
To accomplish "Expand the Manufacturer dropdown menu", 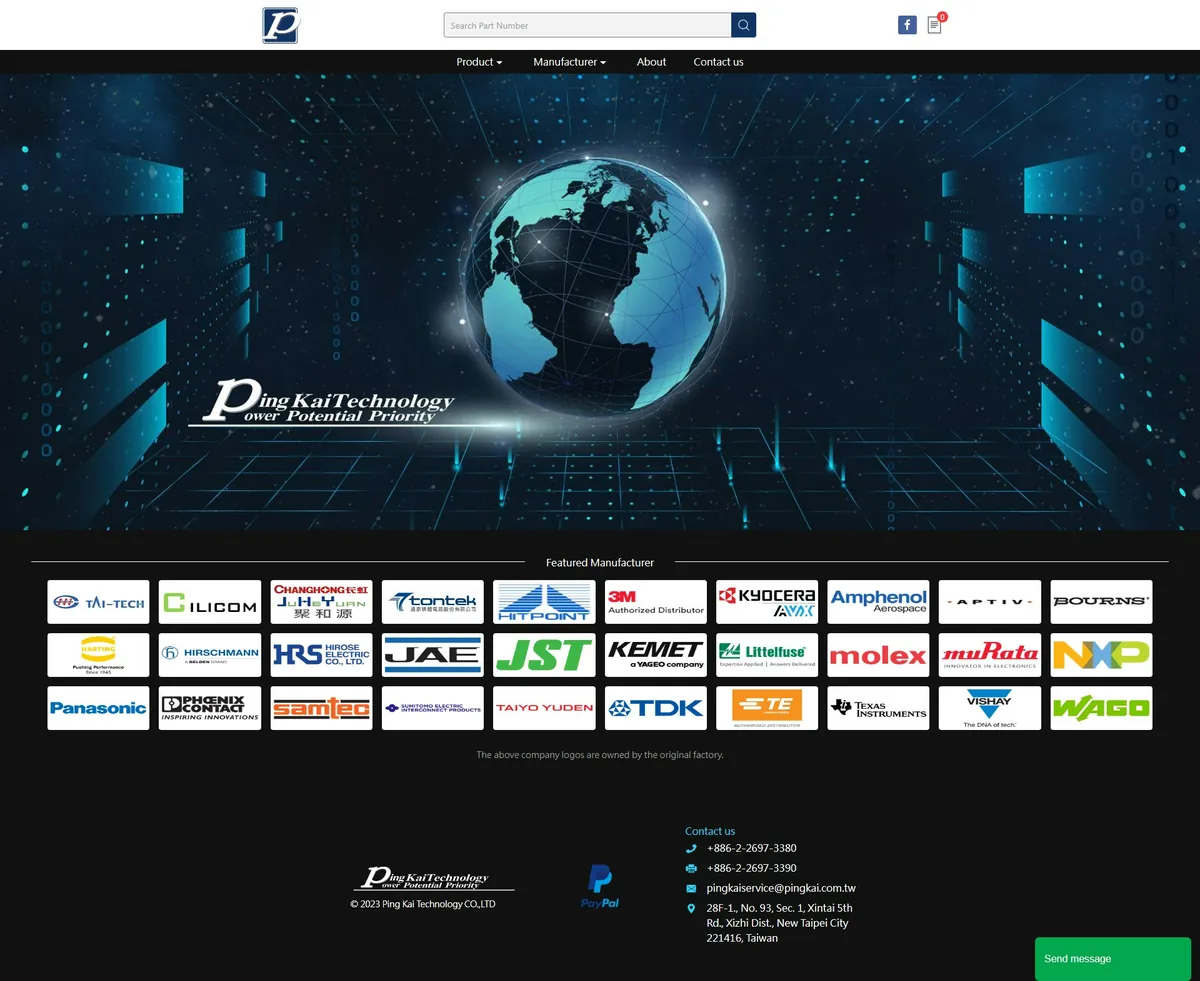I will 569,62.
